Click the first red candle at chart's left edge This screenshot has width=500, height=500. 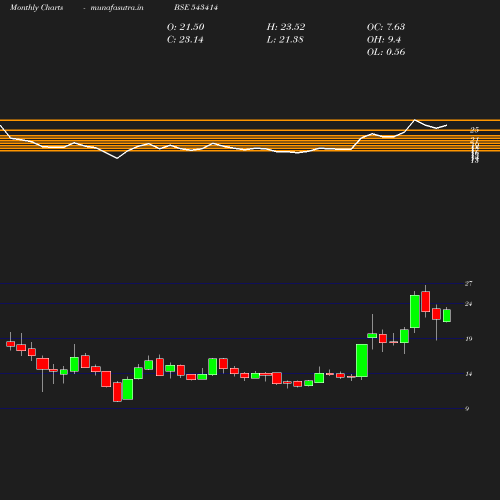[x=10, y=344]
